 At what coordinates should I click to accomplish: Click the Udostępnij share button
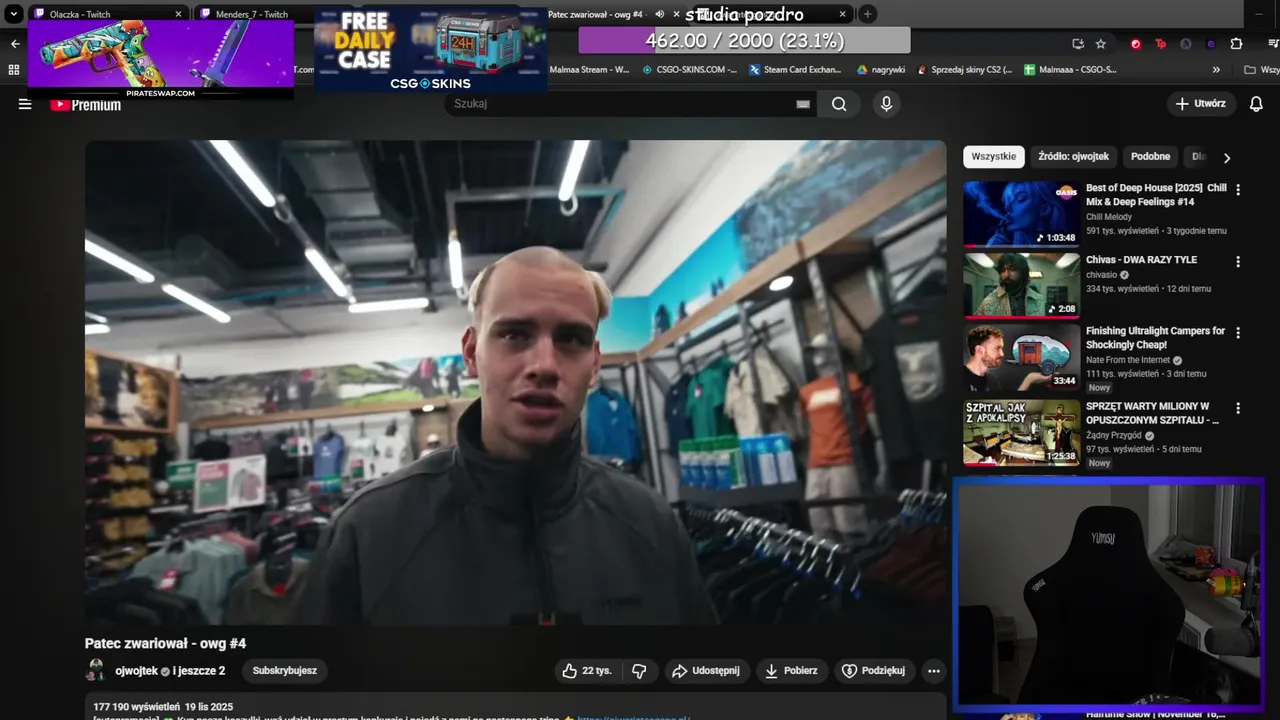coord(706,671)
